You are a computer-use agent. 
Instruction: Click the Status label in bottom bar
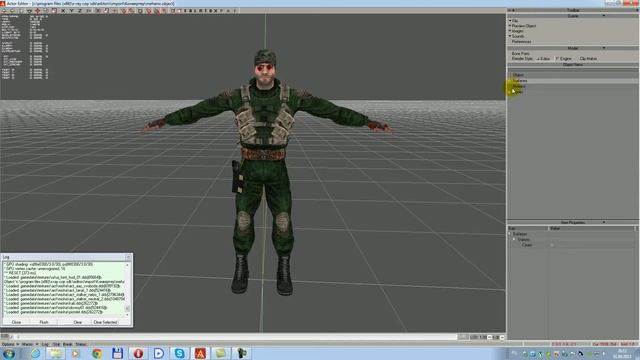point(81,344)
